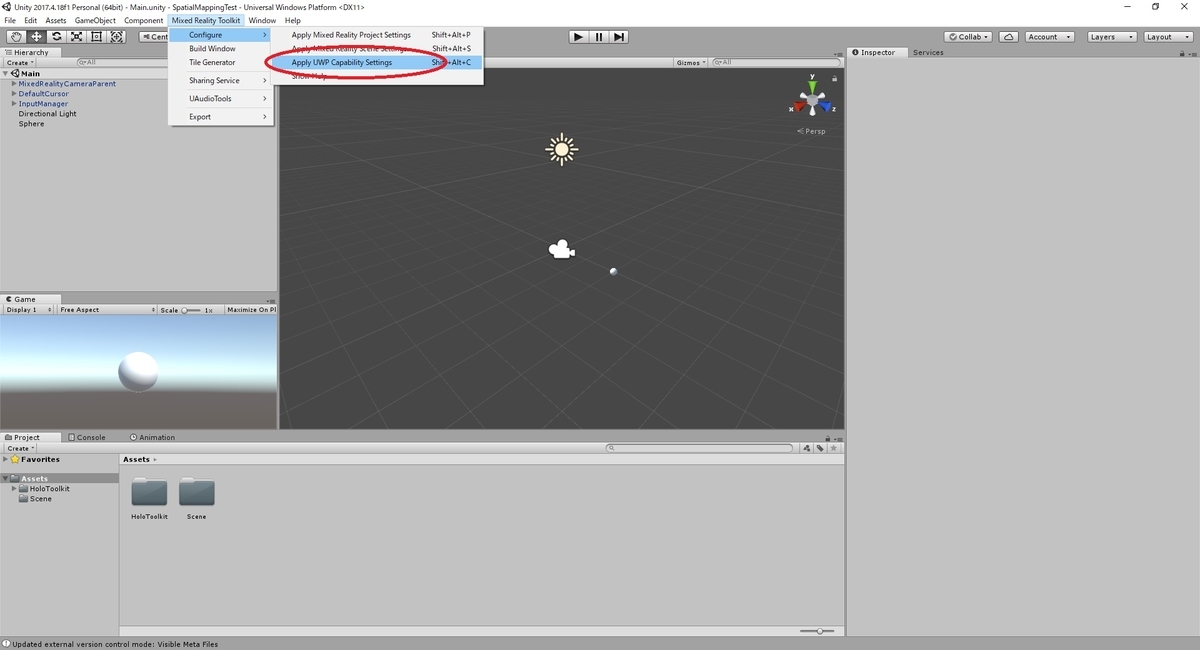Open the Layout dropdown
Viewport: 1200px width, 650px height.
[x=1167, y=37]
